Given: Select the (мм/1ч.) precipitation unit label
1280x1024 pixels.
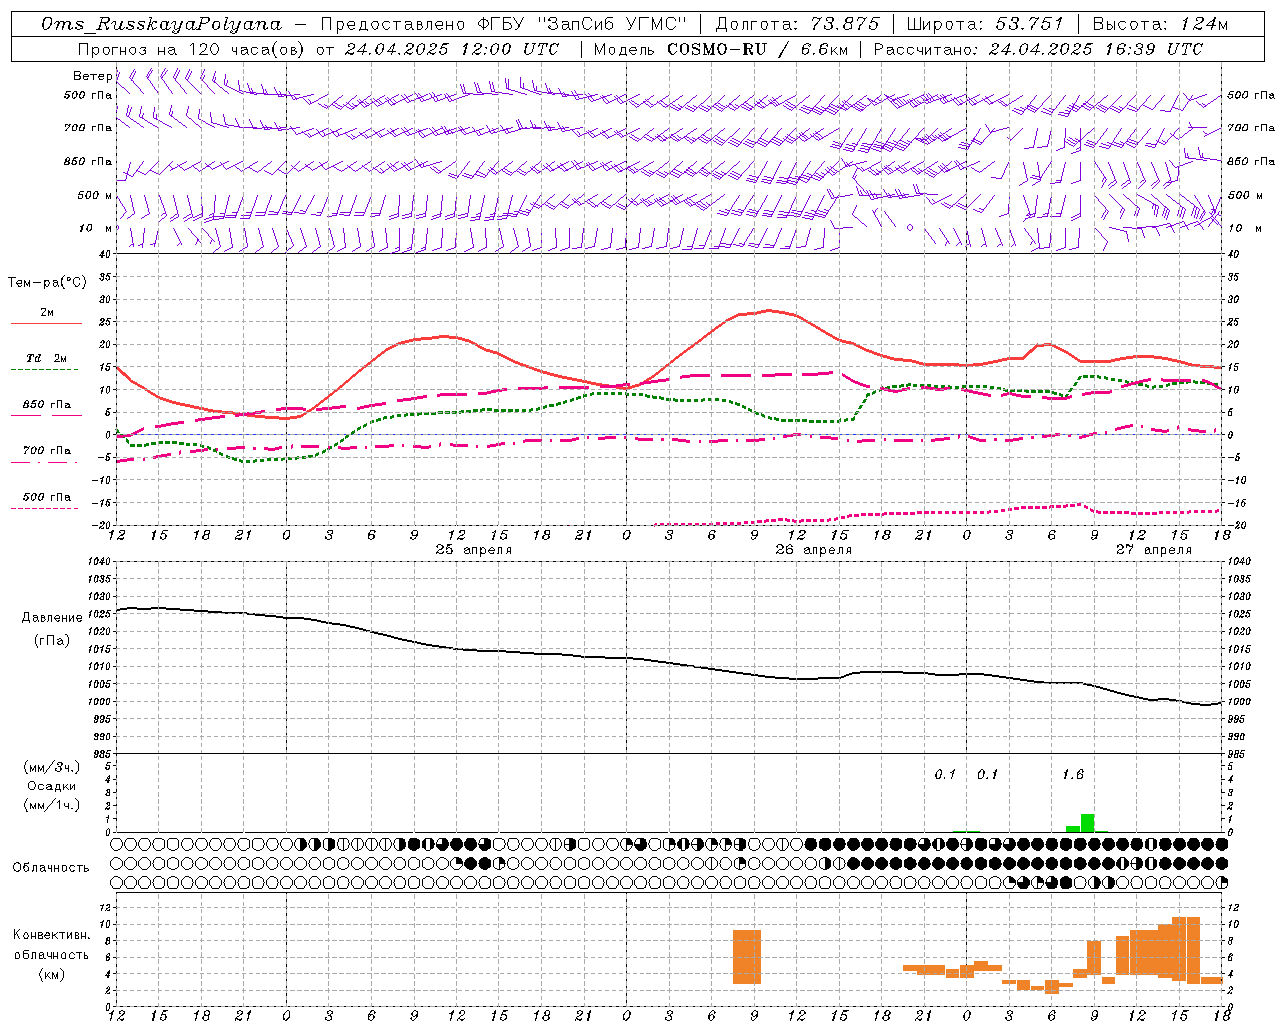Looking at the screenshot, I should point(52,805).
